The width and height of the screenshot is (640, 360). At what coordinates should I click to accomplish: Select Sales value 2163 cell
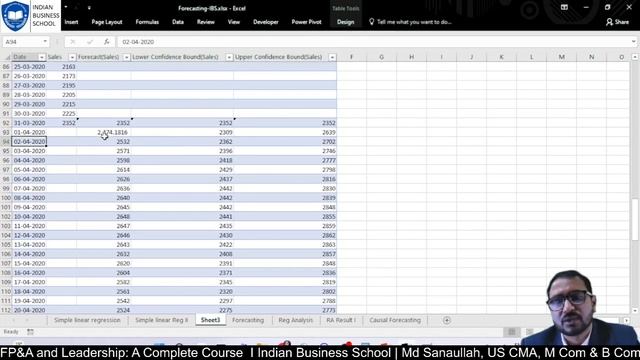[62, 67]
